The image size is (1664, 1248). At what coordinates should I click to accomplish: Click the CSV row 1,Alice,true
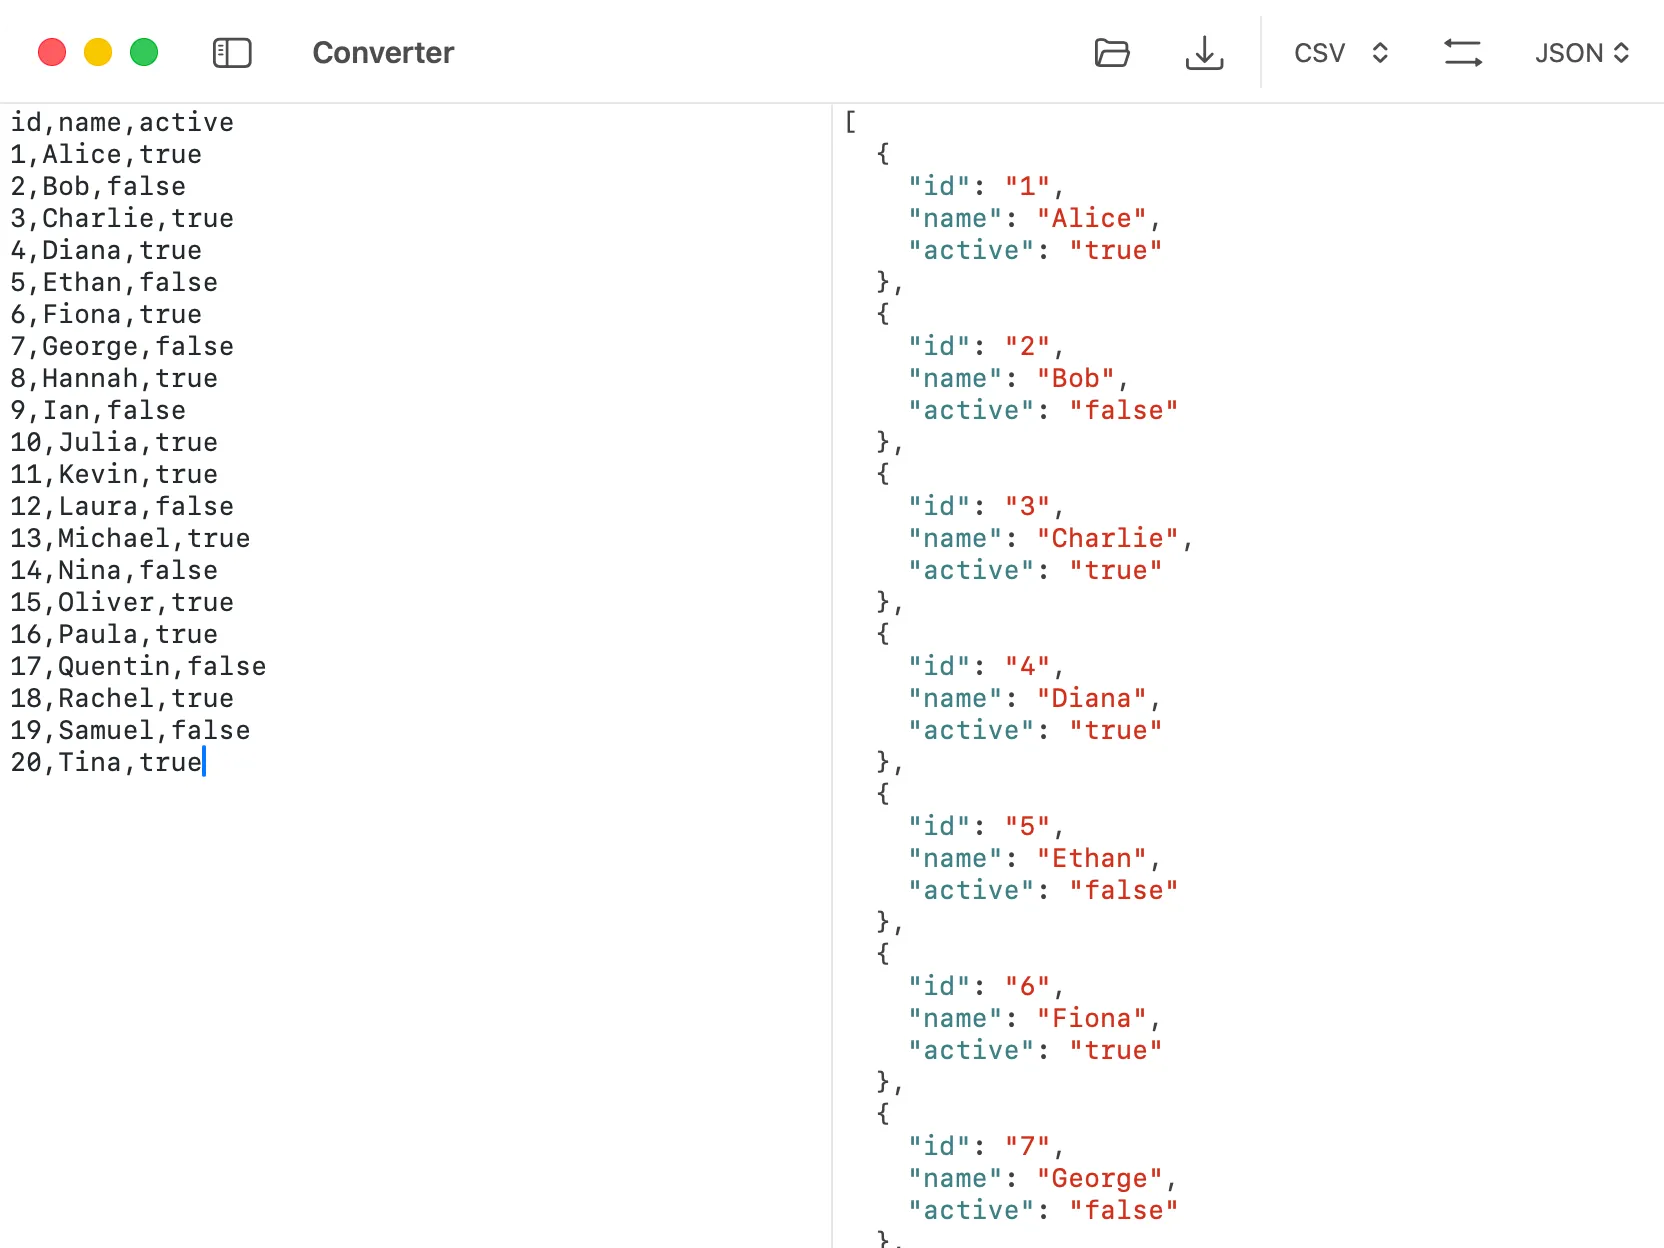106,154
